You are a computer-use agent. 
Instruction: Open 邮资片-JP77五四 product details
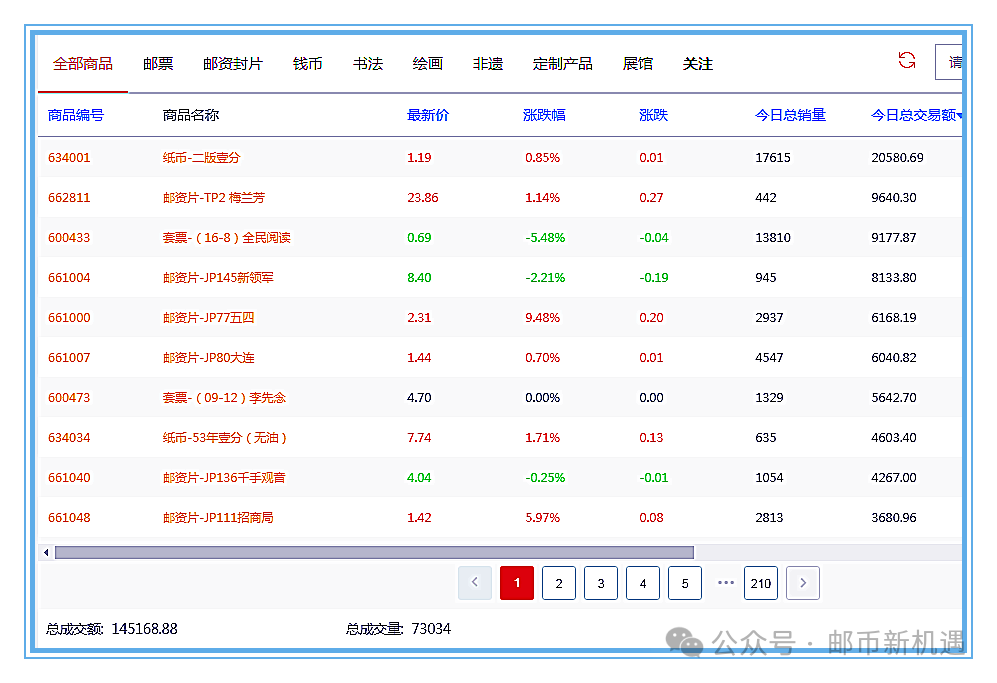[208, 318]
